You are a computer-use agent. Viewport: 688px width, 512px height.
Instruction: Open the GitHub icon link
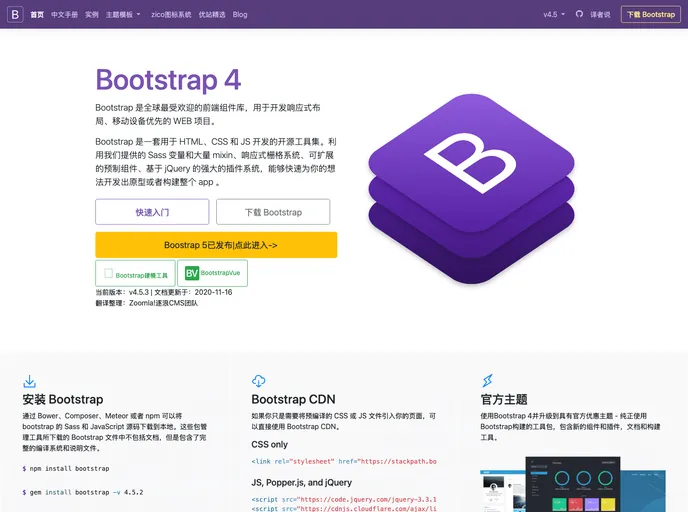click(579, 14)
